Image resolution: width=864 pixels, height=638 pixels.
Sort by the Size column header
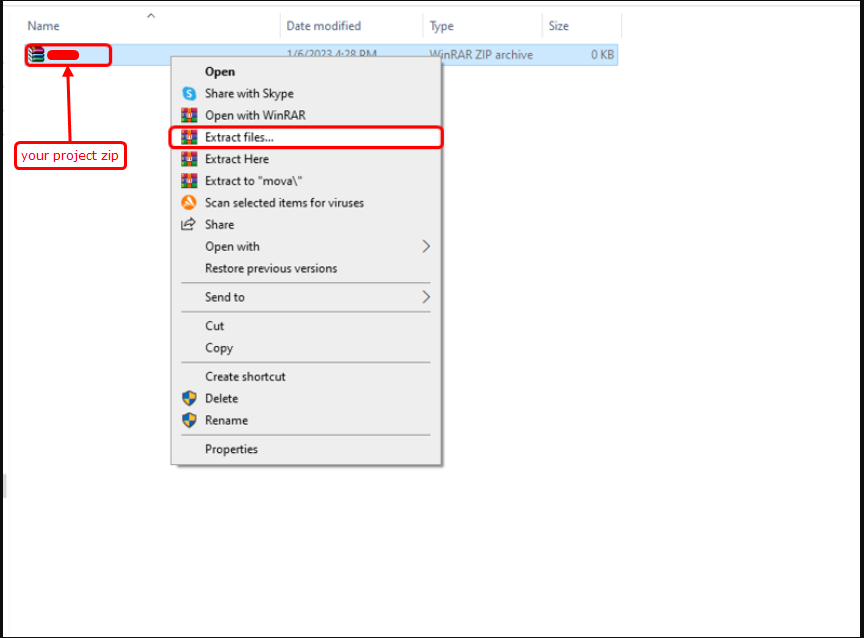coord(560,26)
